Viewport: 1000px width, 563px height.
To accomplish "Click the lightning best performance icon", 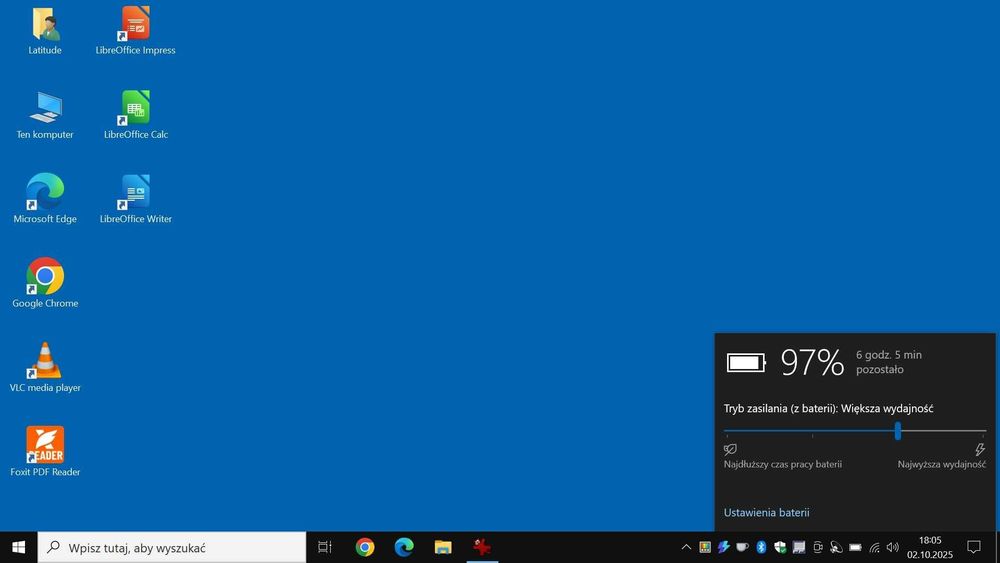I will point(980,450).
